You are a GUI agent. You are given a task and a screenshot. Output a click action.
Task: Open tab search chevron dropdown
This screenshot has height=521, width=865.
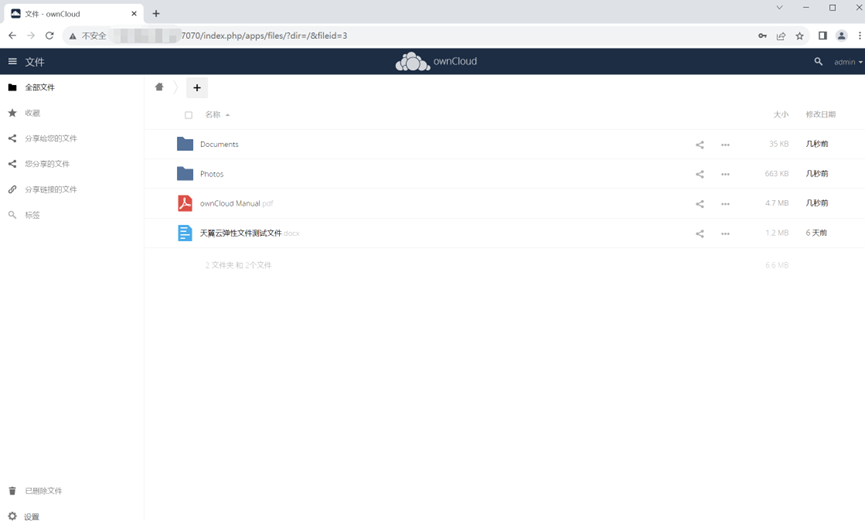779,8
